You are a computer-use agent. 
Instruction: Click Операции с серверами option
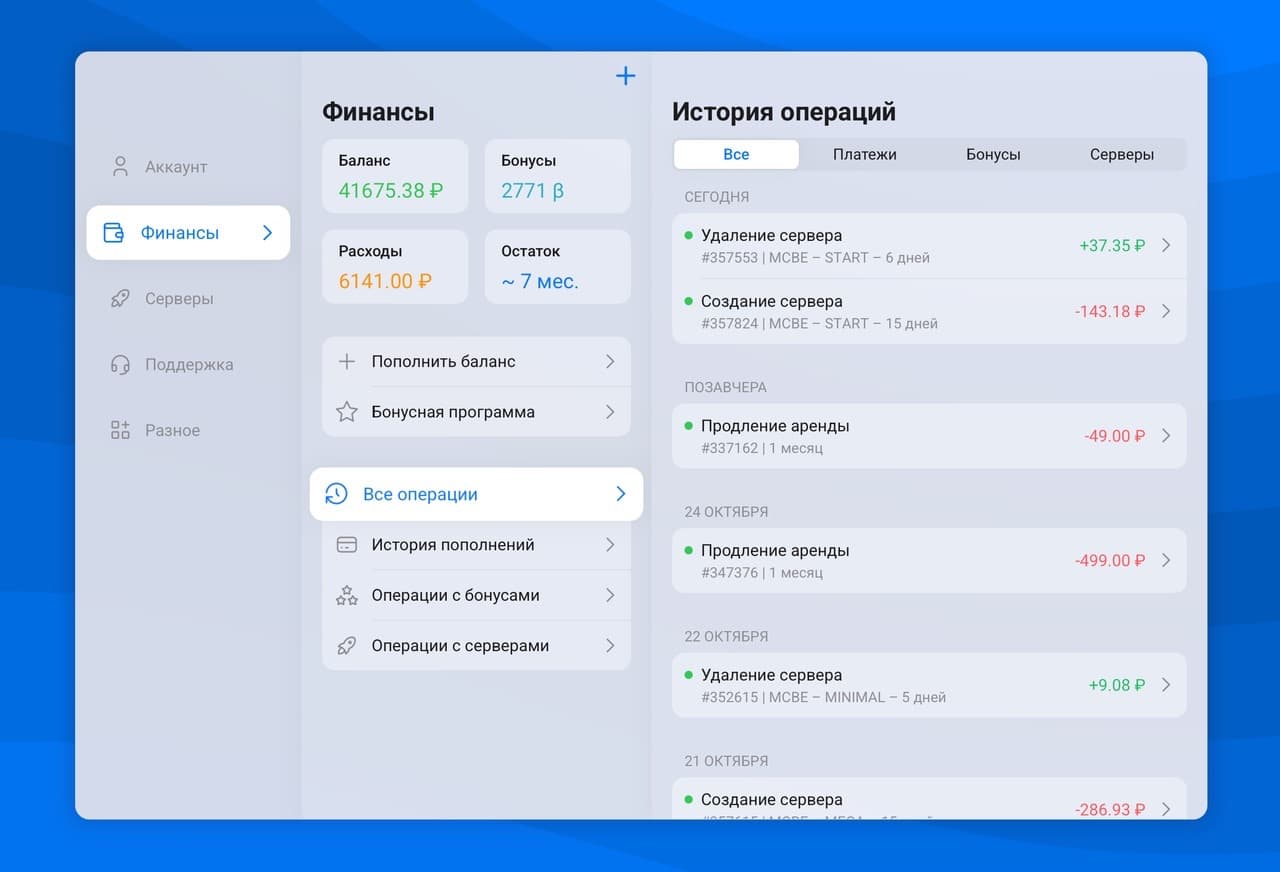click(460, 645)
